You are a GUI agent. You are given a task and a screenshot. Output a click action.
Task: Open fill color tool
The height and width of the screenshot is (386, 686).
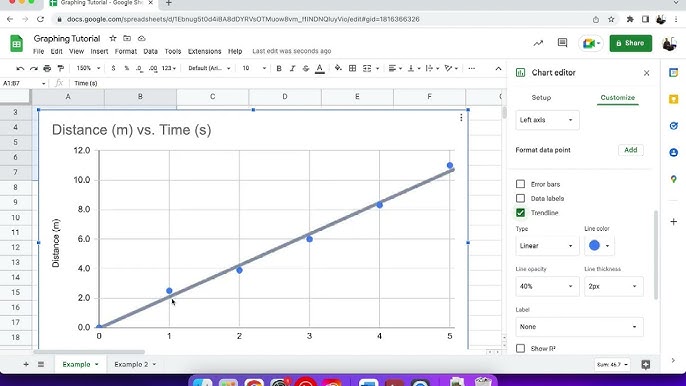tap(338, 68)
